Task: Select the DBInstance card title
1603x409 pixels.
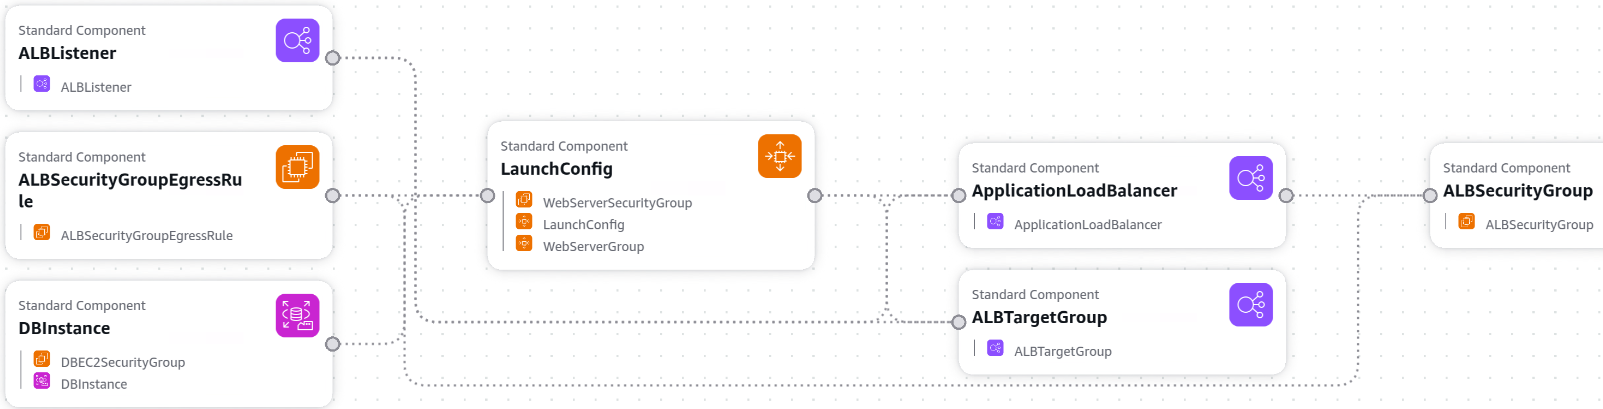Action: pos(64,329)
